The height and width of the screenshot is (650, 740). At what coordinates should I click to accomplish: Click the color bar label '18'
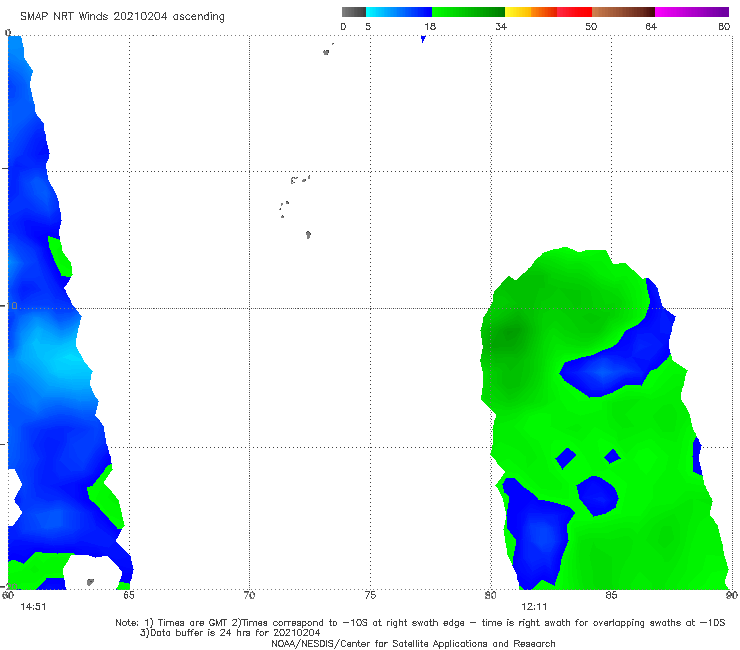point(430,26)
